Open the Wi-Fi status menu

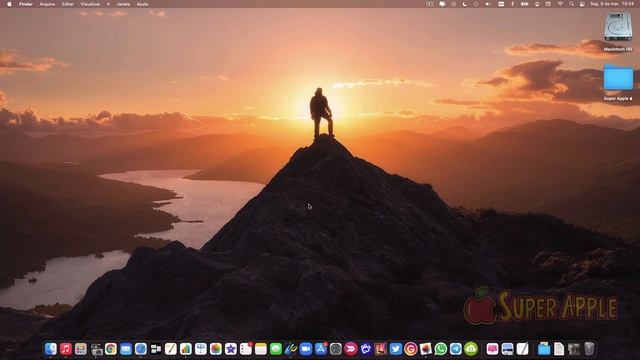click(x=560, y=4)
